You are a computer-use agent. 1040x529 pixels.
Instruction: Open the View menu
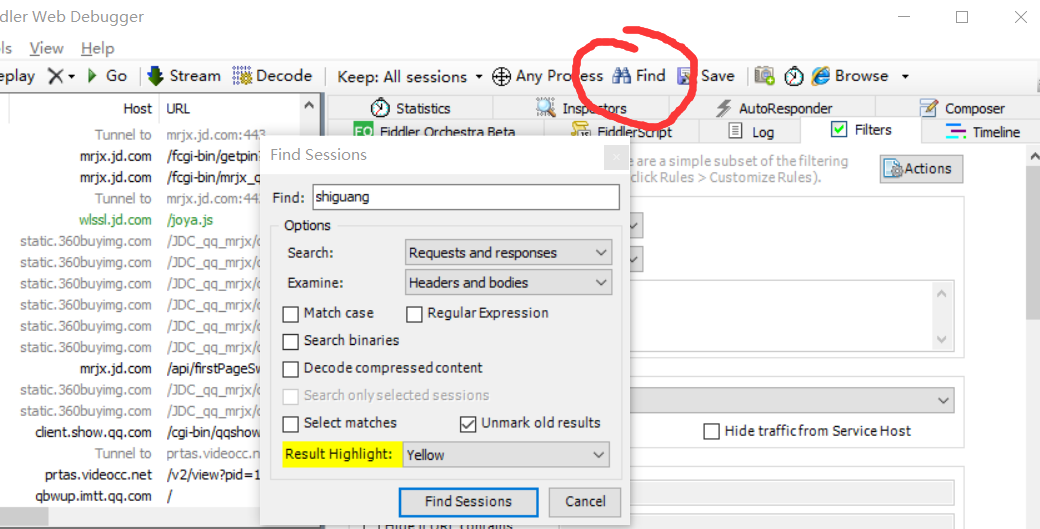[x=46, y=48]
